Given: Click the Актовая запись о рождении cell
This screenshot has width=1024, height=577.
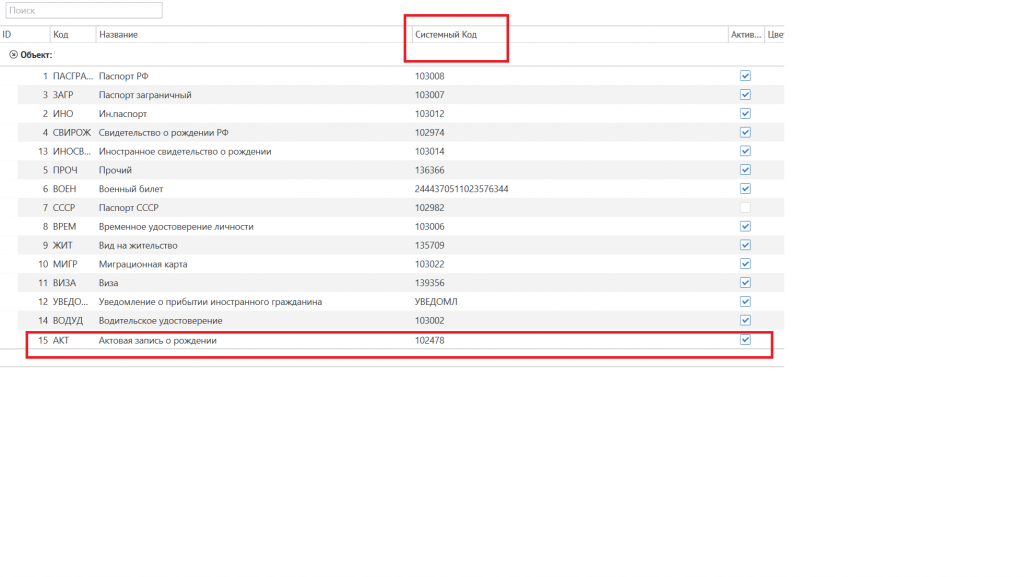Looking at the screenshot, I should [x=157, y=341].
